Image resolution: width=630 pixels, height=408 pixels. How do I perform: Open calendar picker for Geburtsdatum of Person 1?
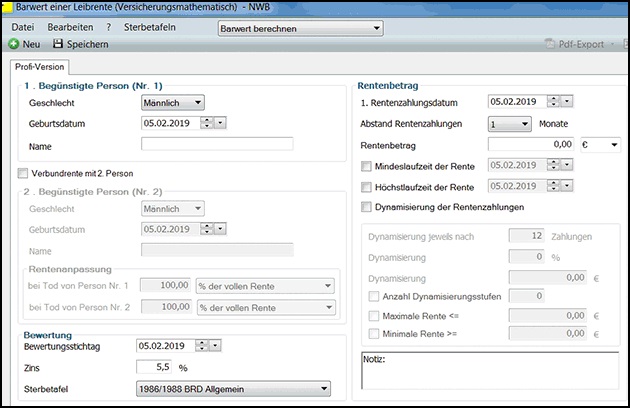pos(221,123)
